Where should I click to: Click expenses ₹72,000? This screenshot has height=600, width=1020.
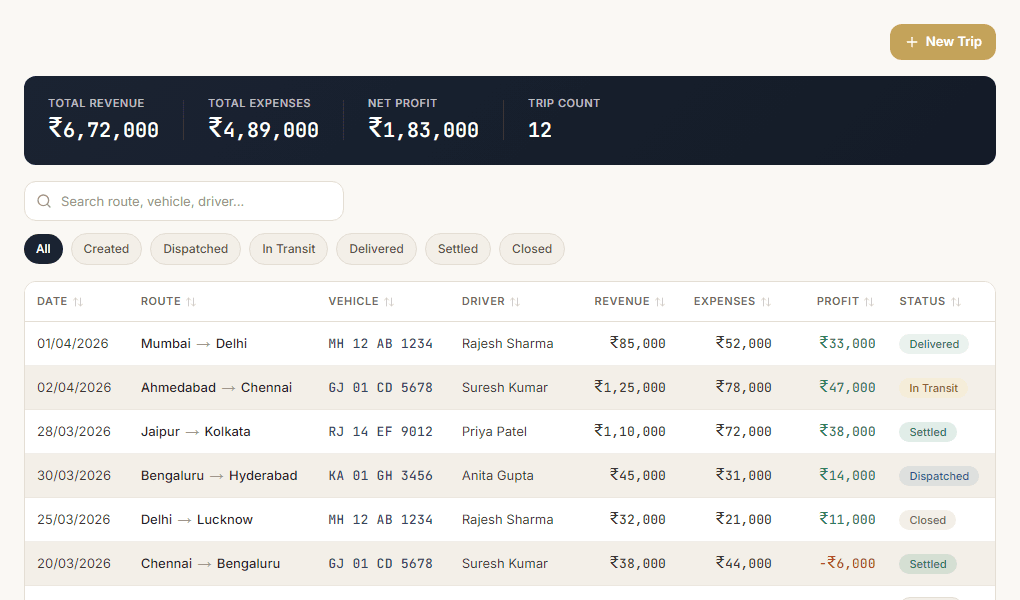pyautogui.click(x=744, y=431)
